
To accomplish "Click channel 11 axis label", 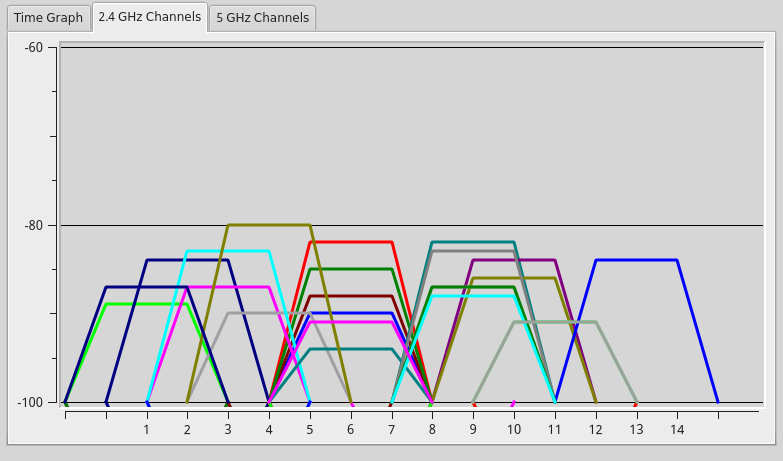I will click(x=555, y=430).
